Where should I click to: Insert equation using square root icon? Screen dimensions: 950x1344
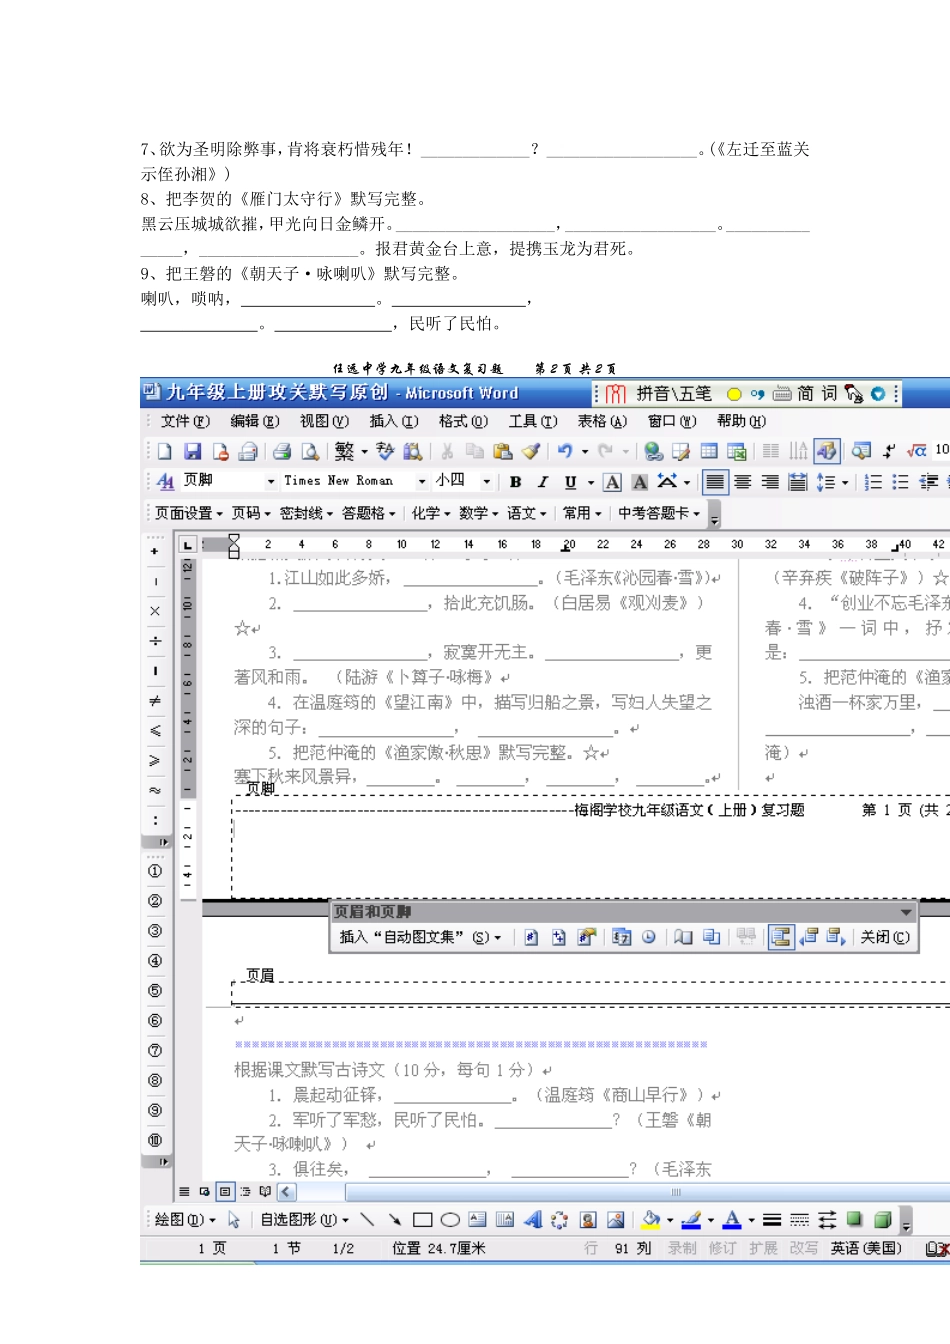917,452
